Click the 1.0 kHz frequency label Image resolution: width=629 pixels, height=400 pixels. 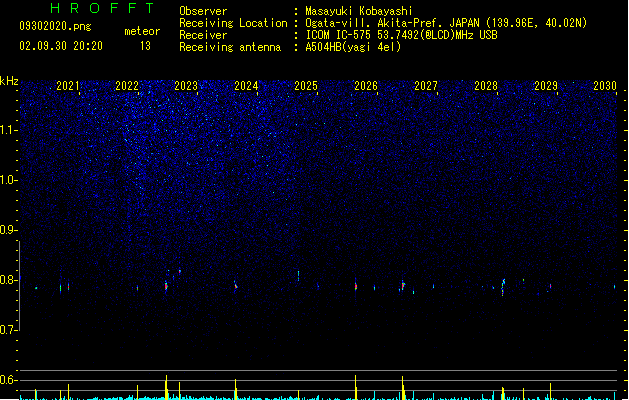tap(9, 180)
